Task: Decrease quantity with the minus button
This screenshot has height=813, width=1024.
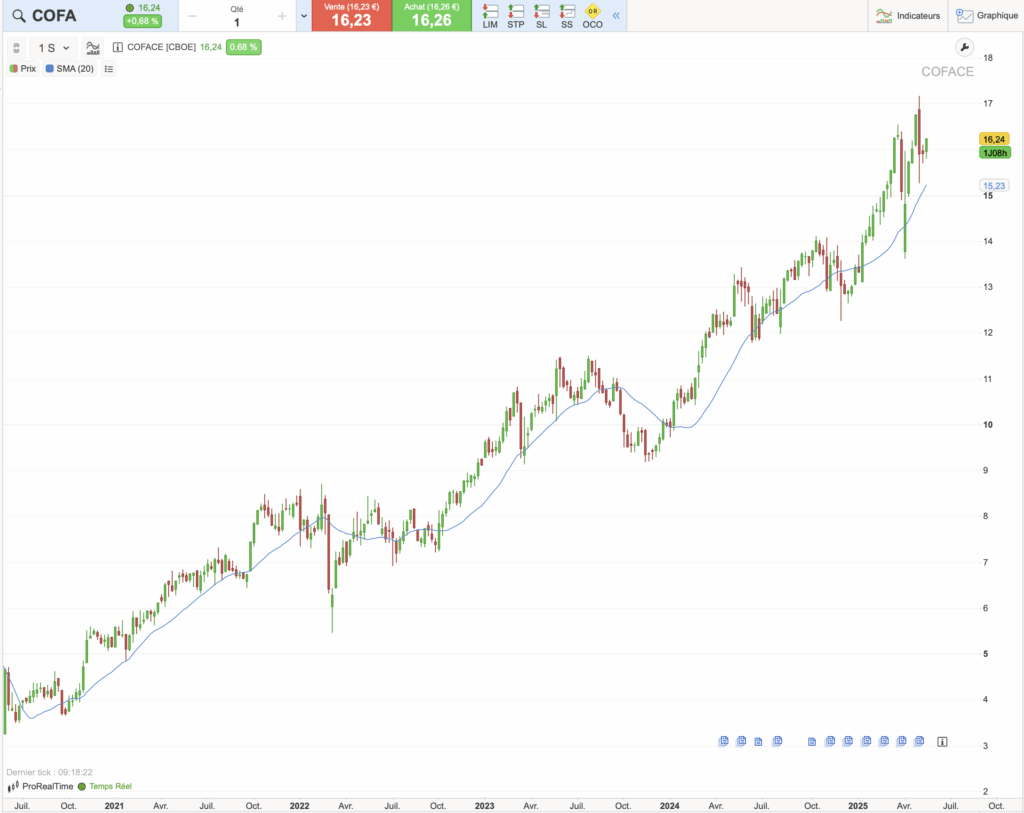Action: pyautogui.click(x=192, y=16)
